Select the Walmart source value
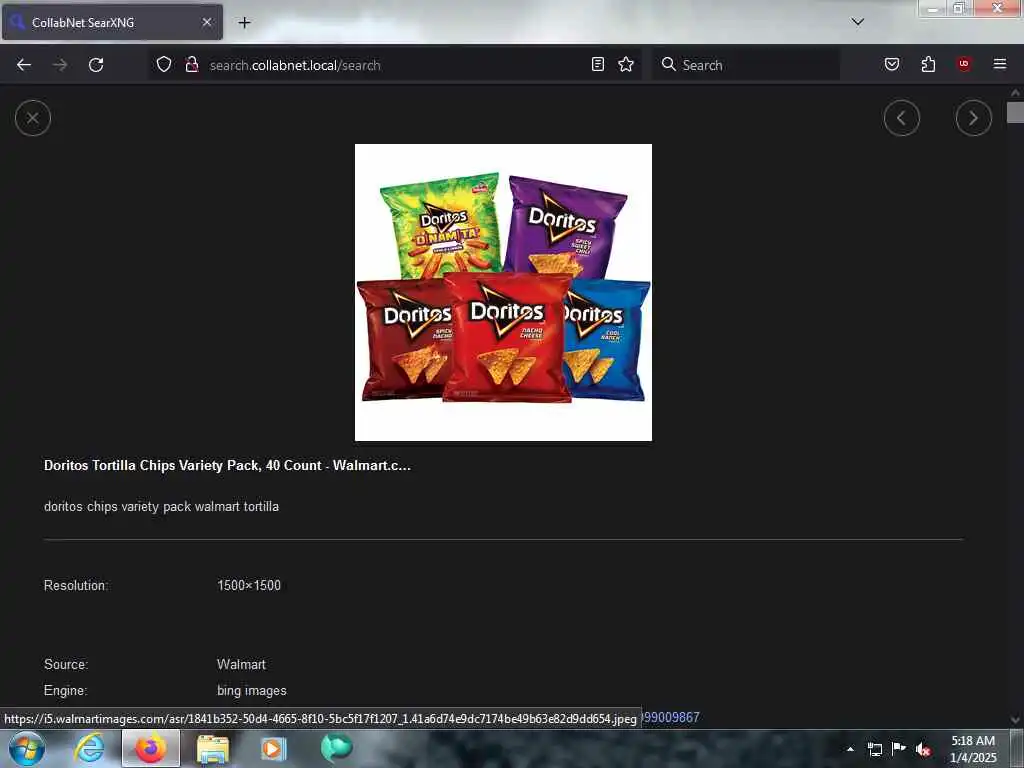 click(x=241, y=665)
